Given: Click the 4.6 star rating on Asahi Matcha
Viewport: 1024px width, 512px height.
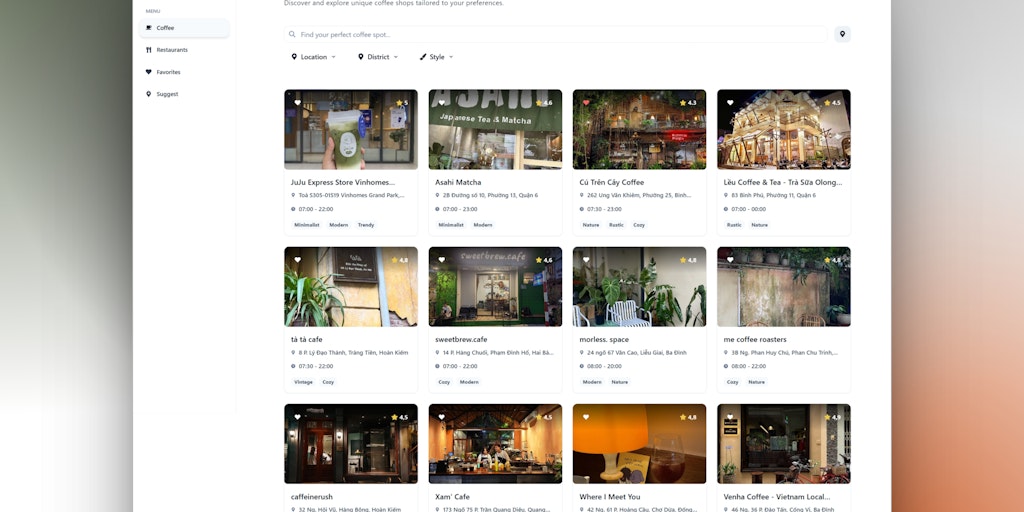Looking at the screenshot, I should (544, 103).
